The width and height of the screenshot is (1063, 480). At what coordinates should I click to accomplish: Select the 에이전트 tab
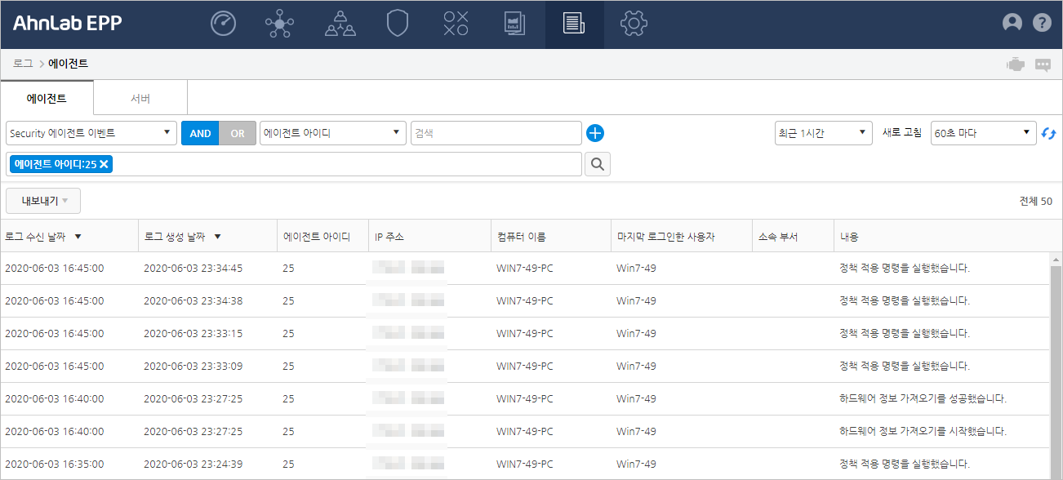pyautogui.click(x=47, y=99)
